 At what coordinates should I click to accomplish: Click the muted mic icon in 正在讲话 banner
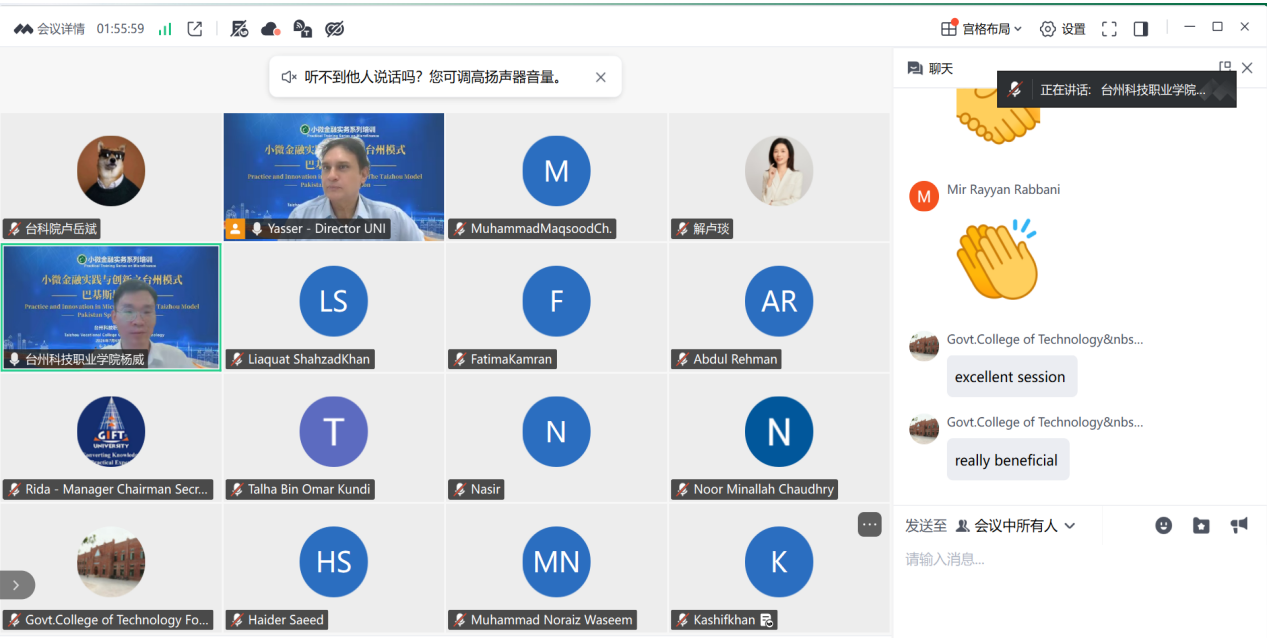click(x=1015, y=89)
